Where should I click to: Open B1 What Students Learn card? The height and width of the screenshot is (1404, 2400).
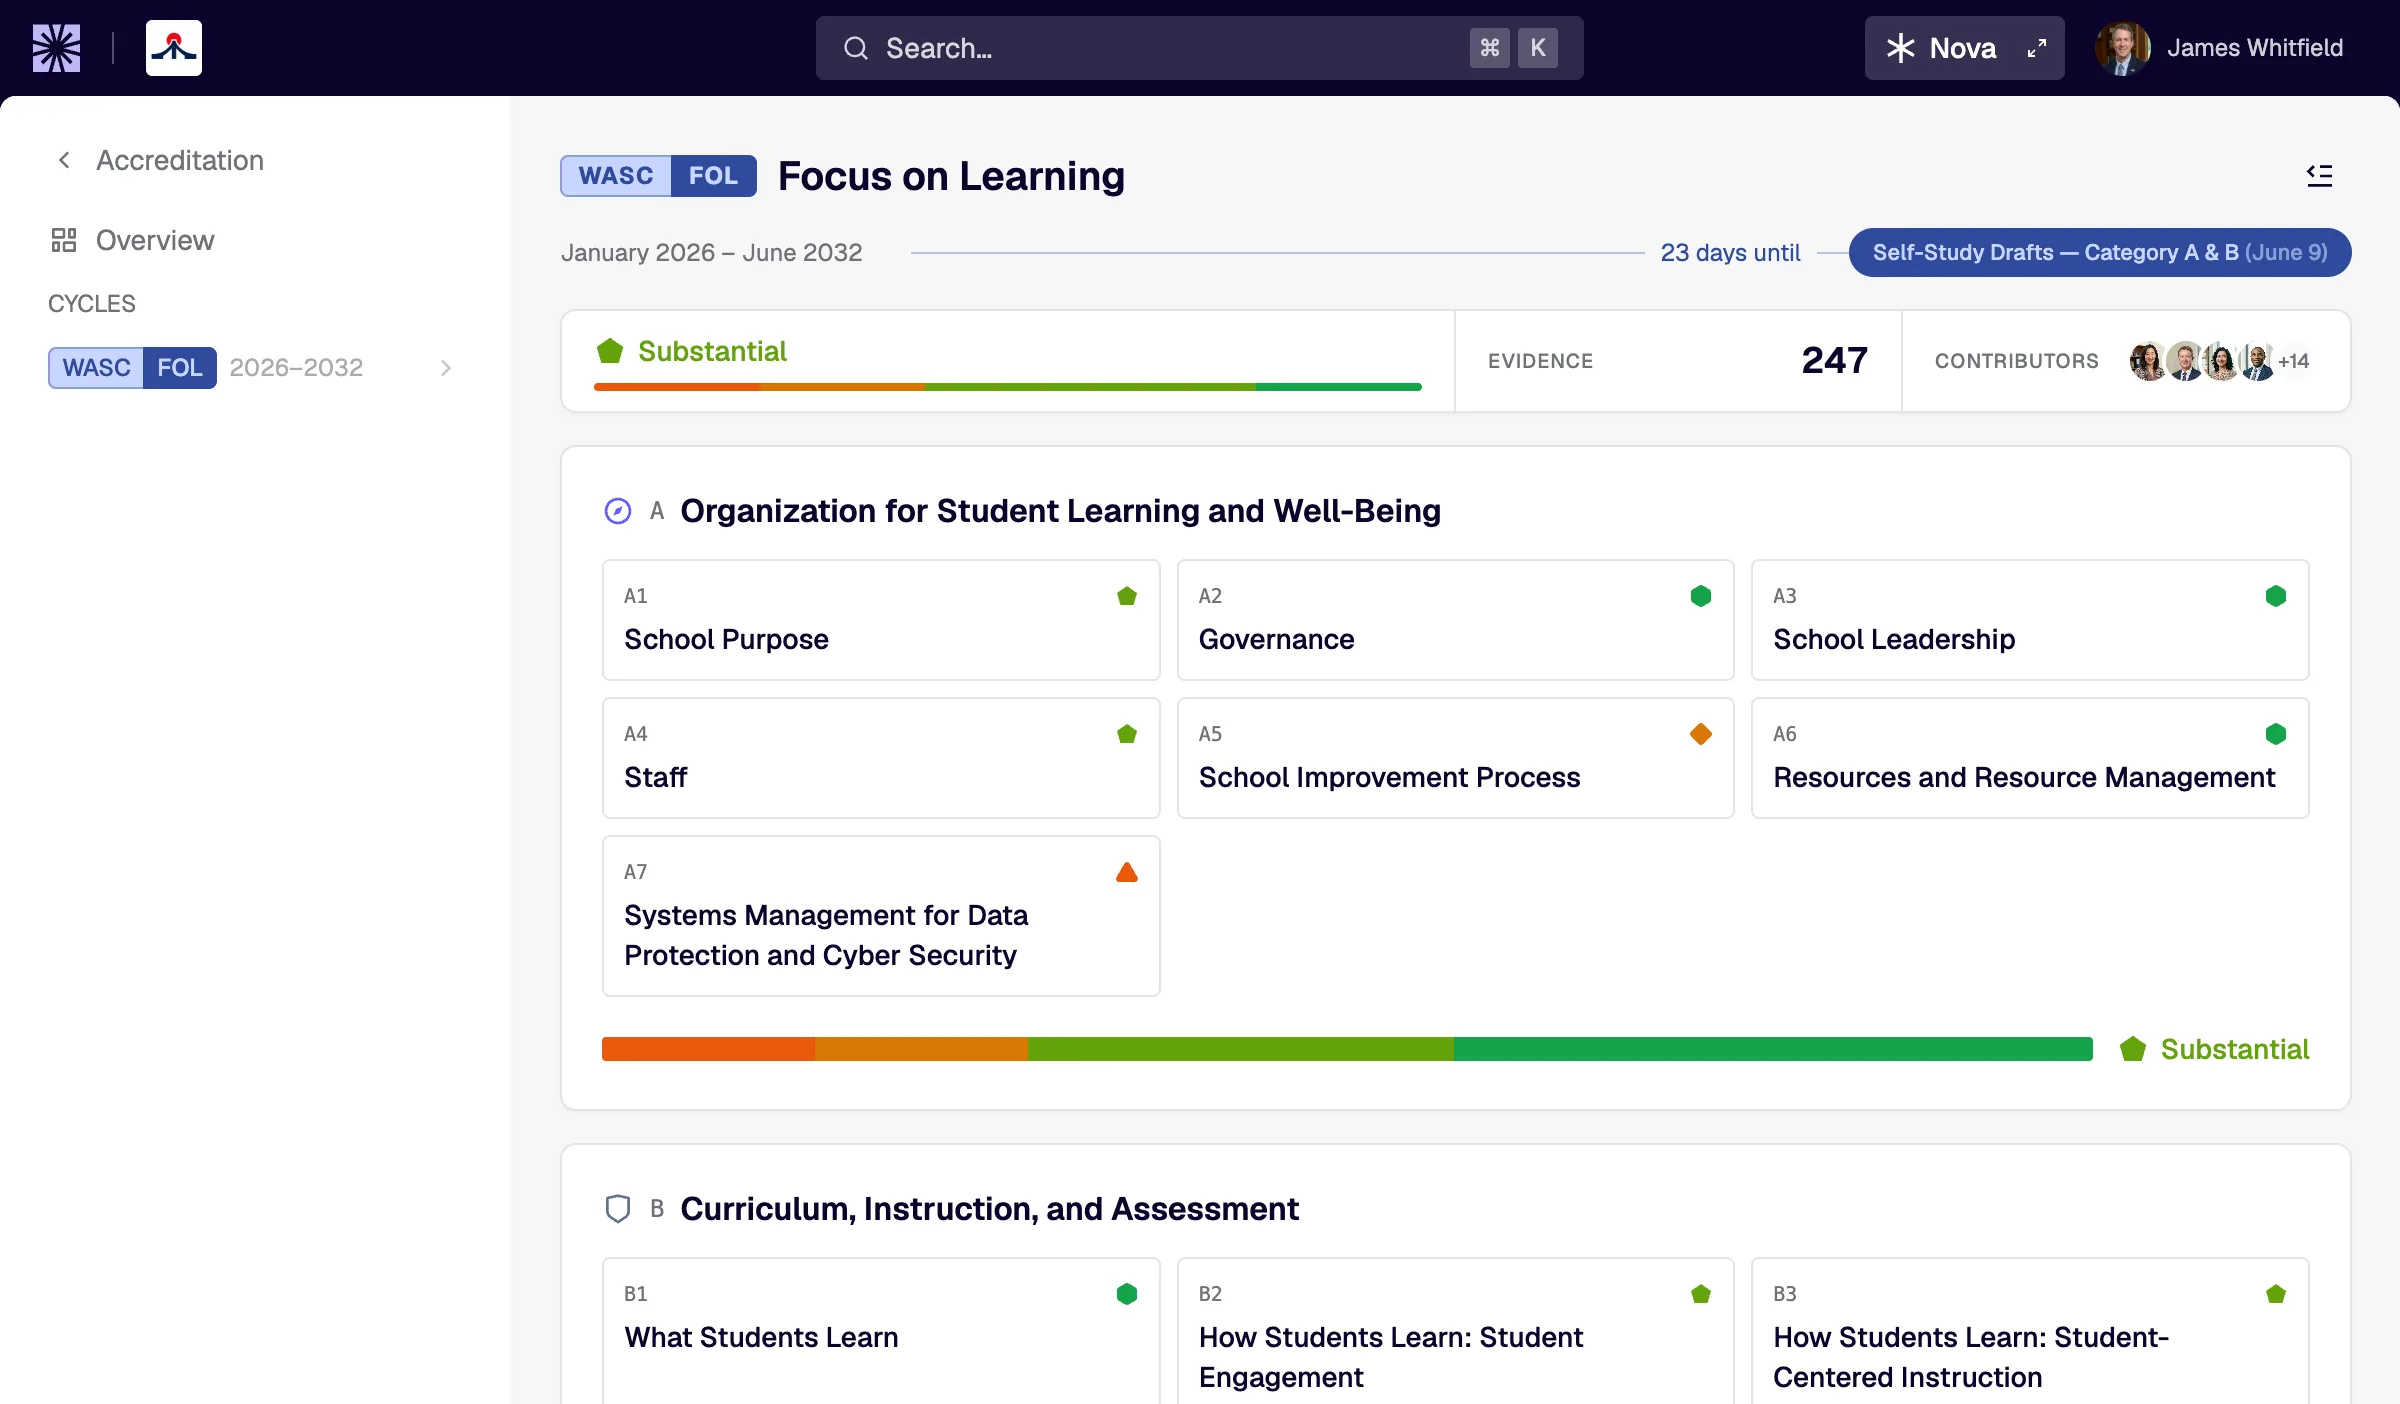[x=881, y=1331]
